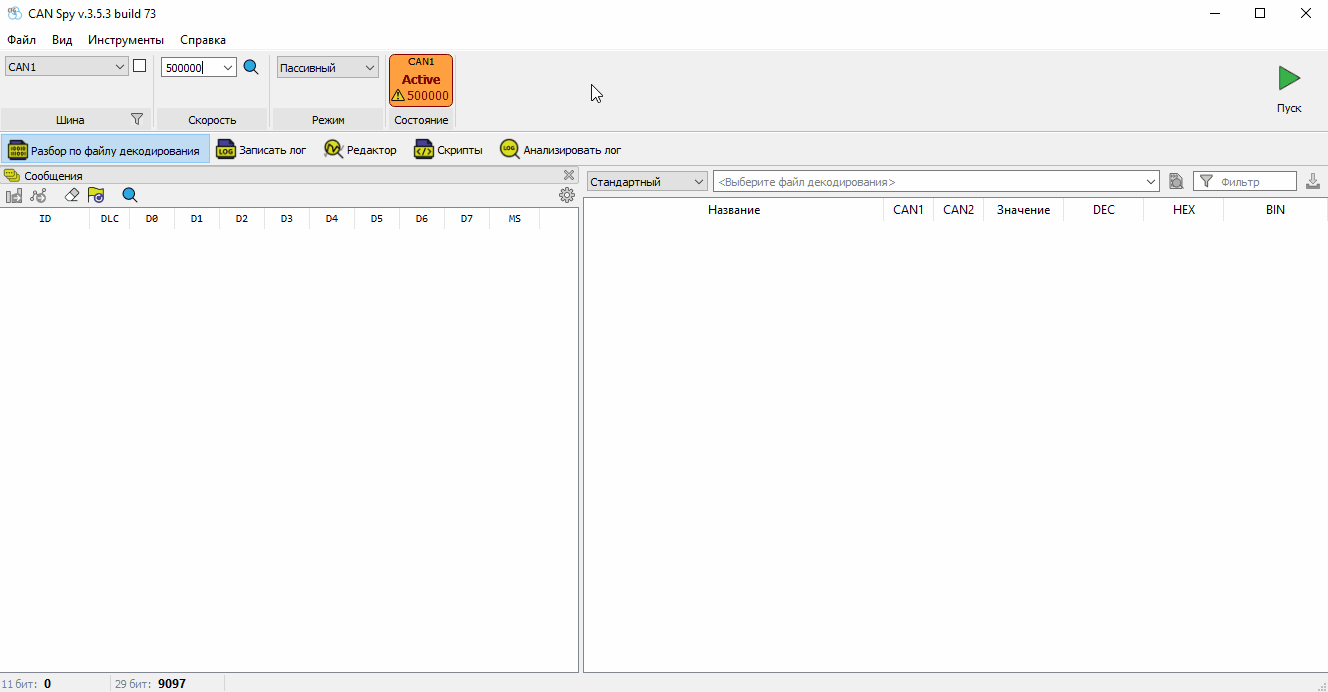Click the search icon in messages toolbar
Image resolution: width=1328 pixels, height=692 pixels.
129,195
